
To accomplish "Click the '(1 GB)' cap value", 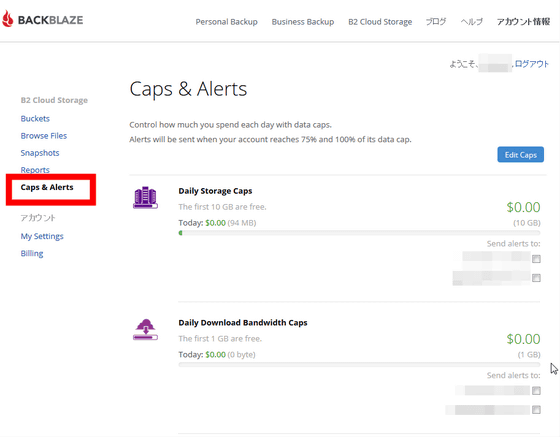I will 529,355.
